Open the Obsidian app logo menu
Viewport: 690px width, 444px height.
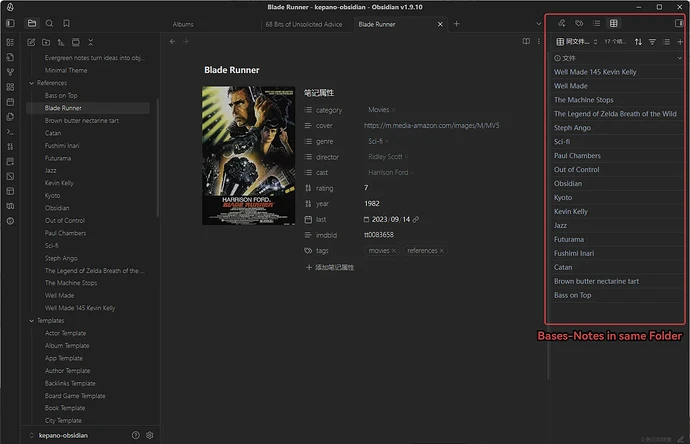pos(10,7)
